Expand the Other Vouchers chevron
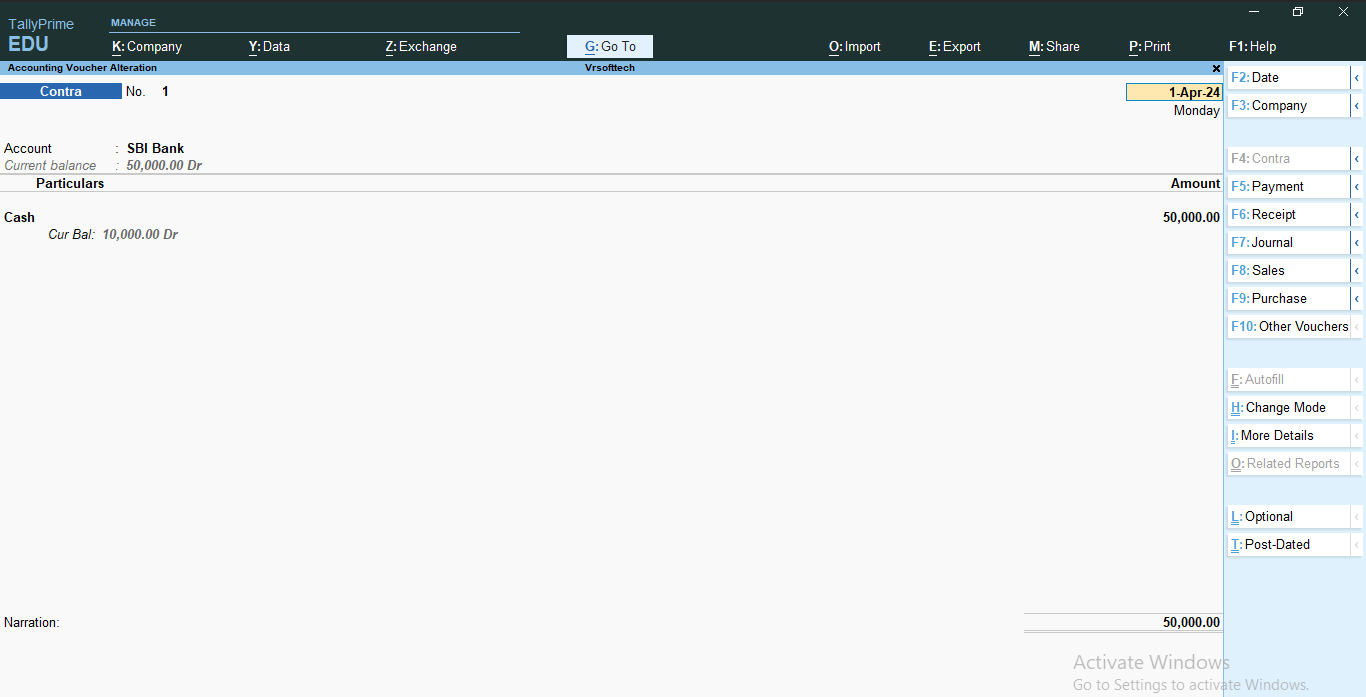The image size is (1366, 697). pyautogui.click(x=1357, y=326)
